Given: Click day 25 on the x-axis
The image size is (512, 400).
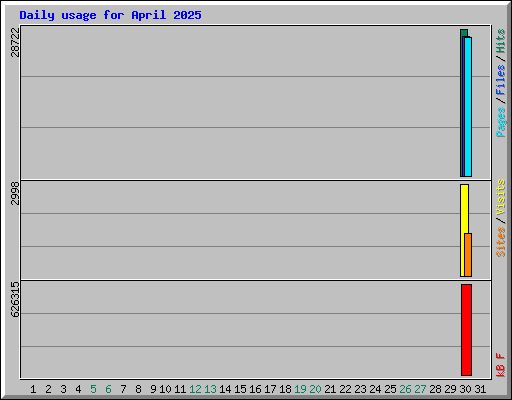Looking at the screenshot, I should click(390, 389).
